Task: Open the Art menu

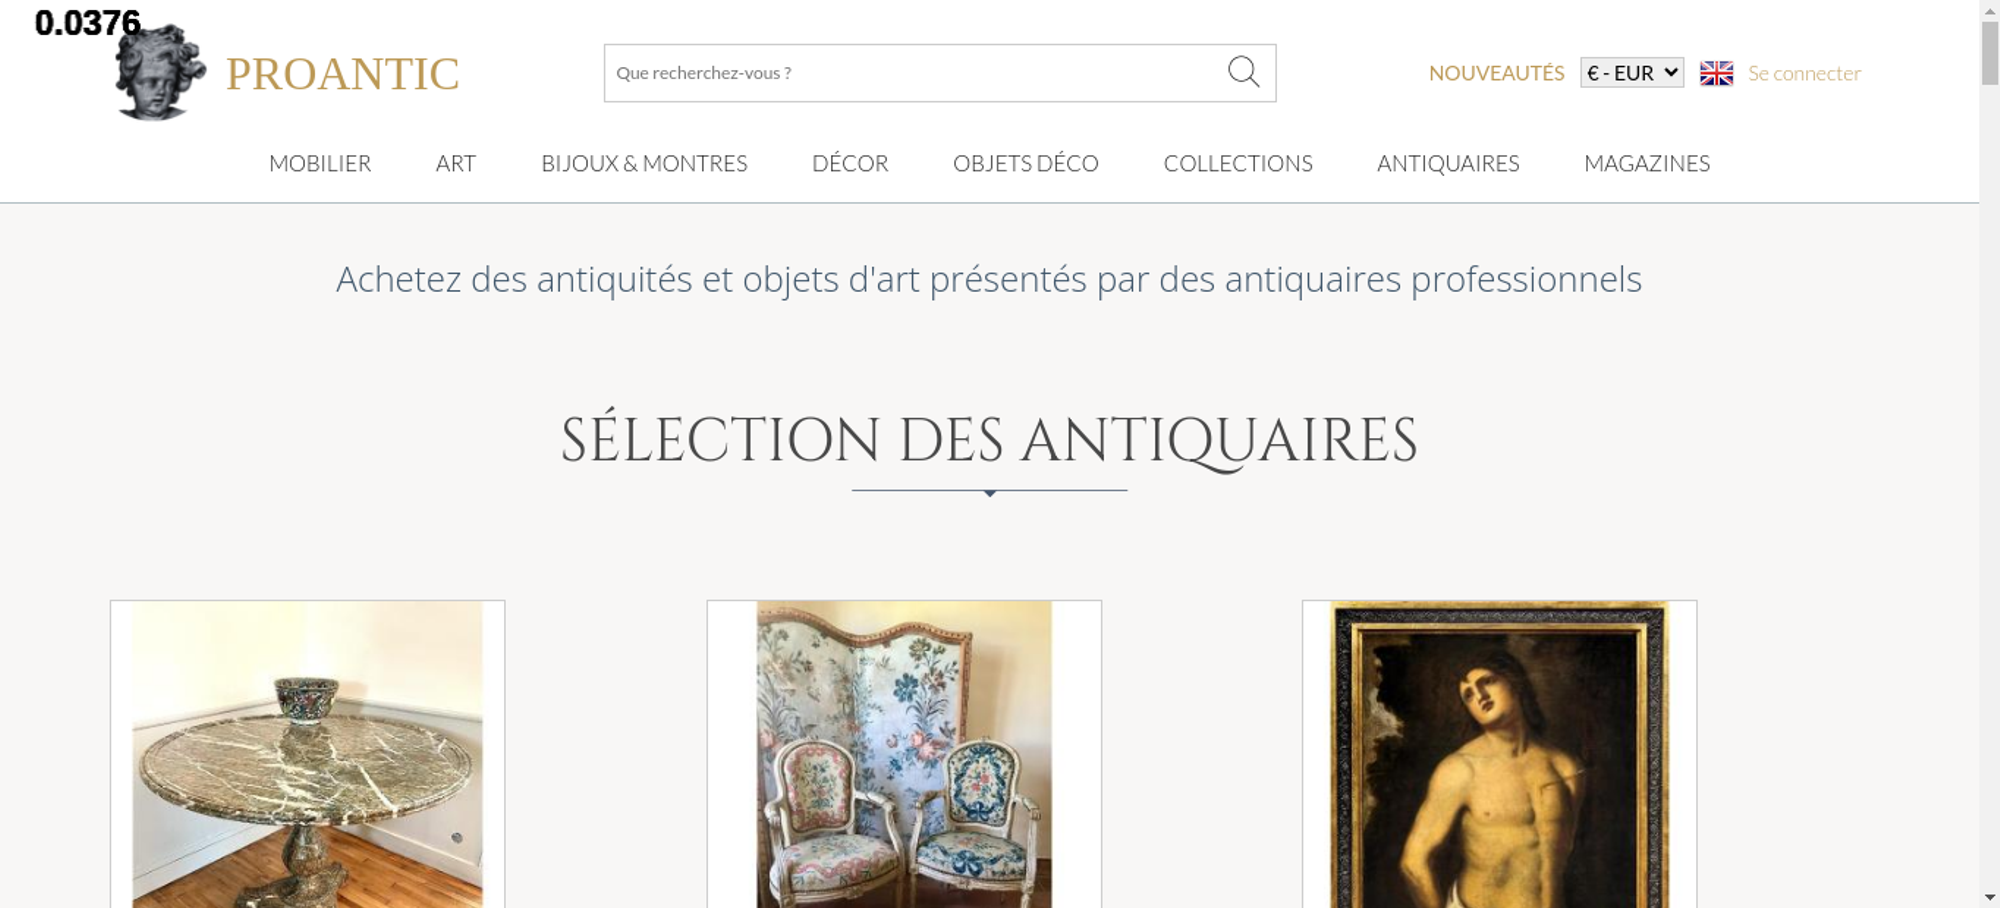Action: (x=455, y=163)
